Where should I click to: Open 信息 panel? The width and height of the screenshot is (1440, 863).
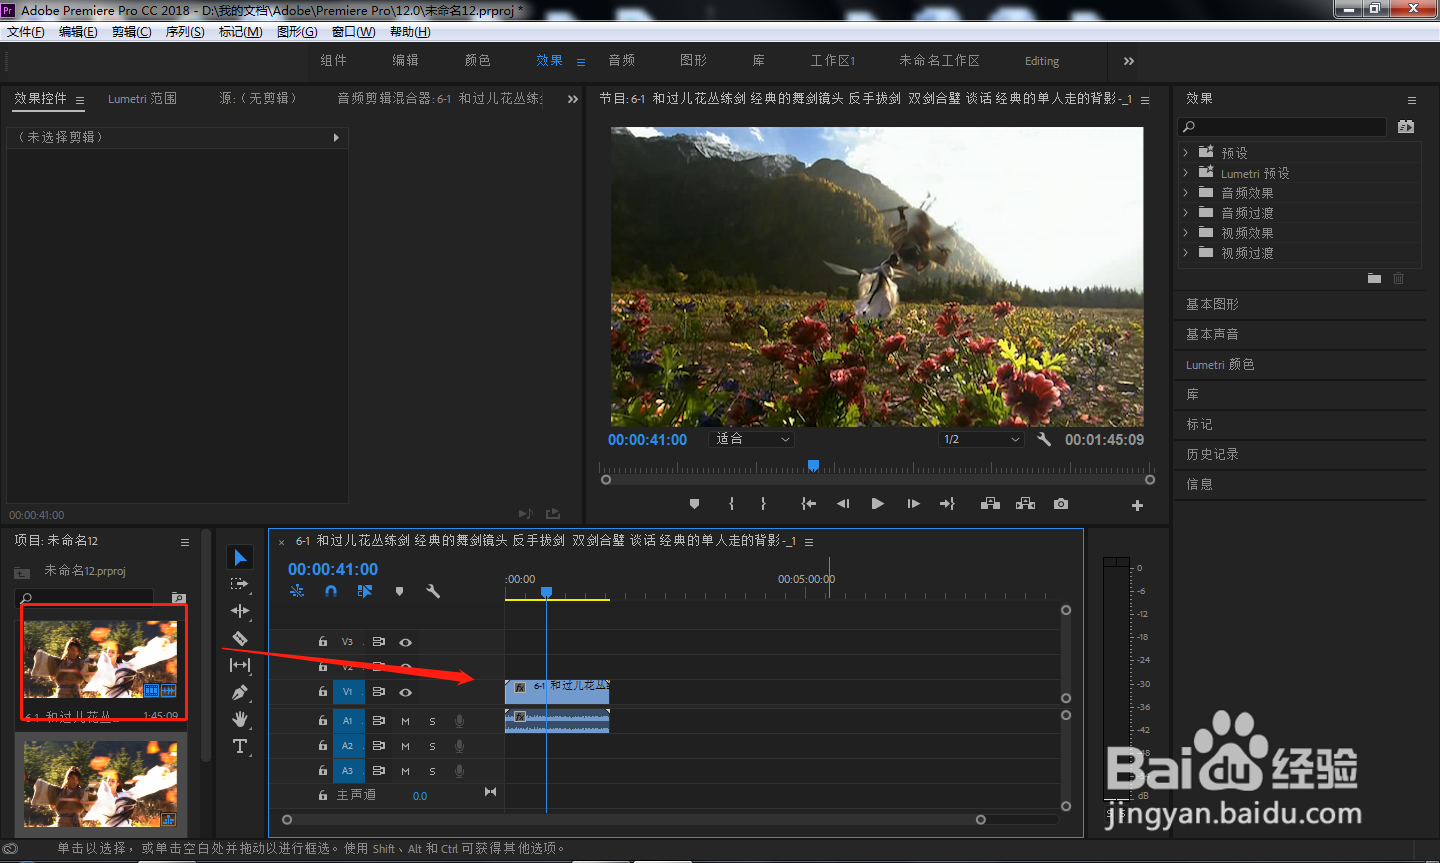[1199, 484]
